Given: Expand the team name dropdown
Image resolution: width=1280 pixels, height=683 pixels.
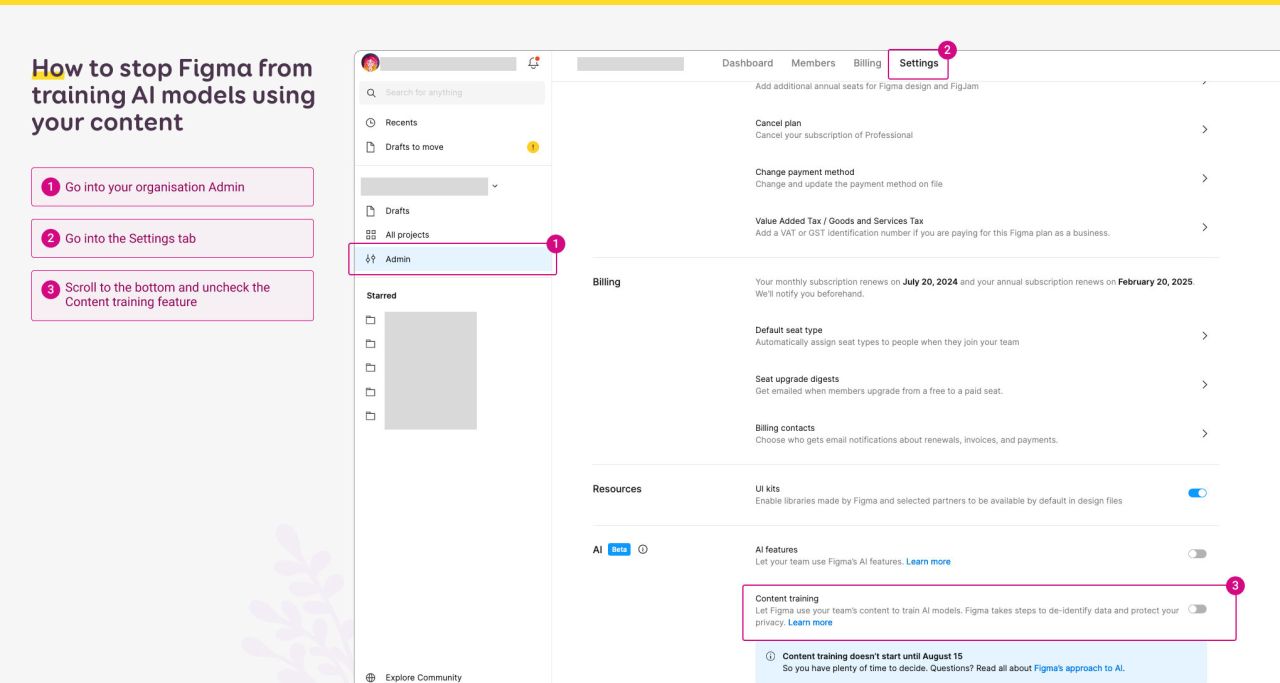Looking at the screenshot, I should pos(493,185).
